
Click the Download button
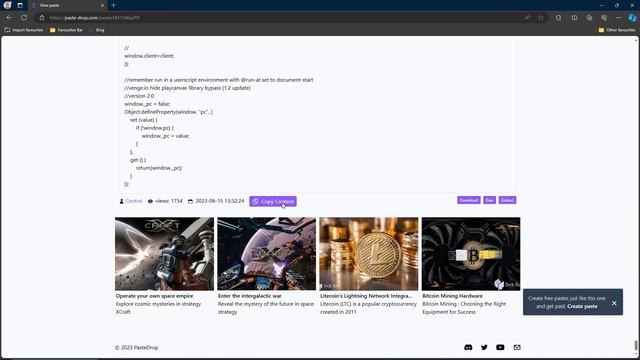click(469, 200)
